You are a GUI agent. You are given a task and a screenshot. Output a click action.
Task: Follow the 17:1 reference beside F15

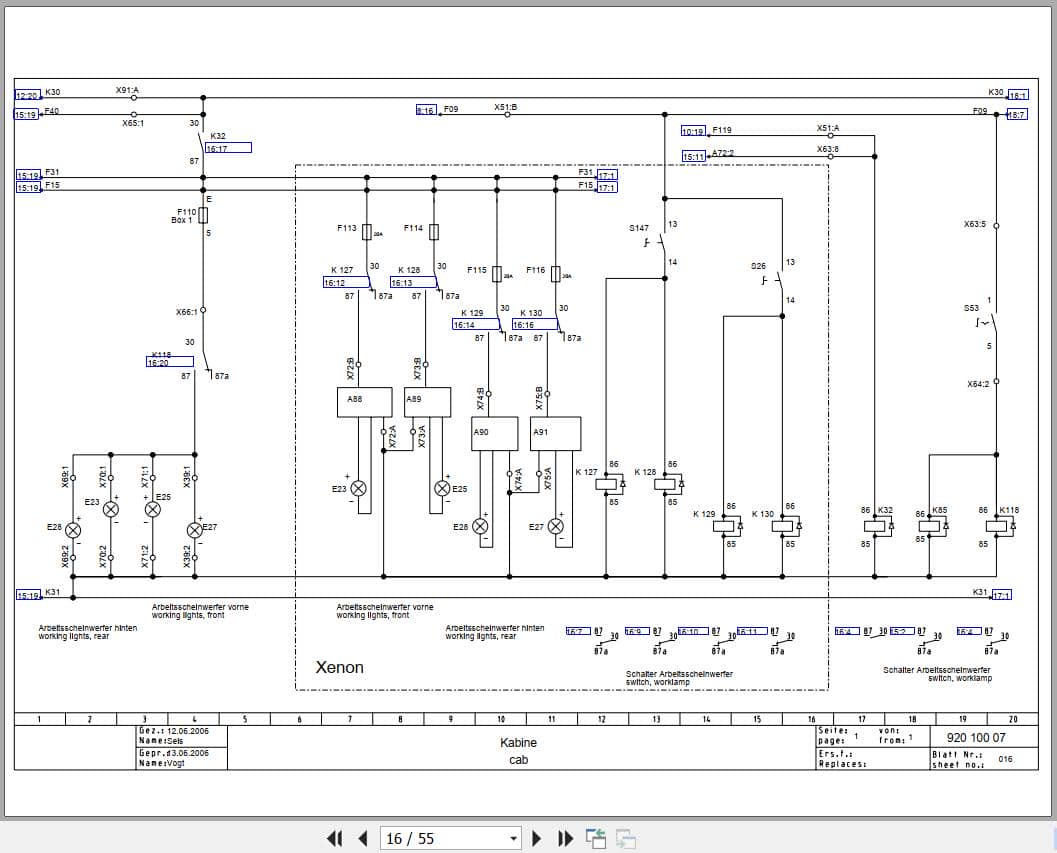click(607, 187)
